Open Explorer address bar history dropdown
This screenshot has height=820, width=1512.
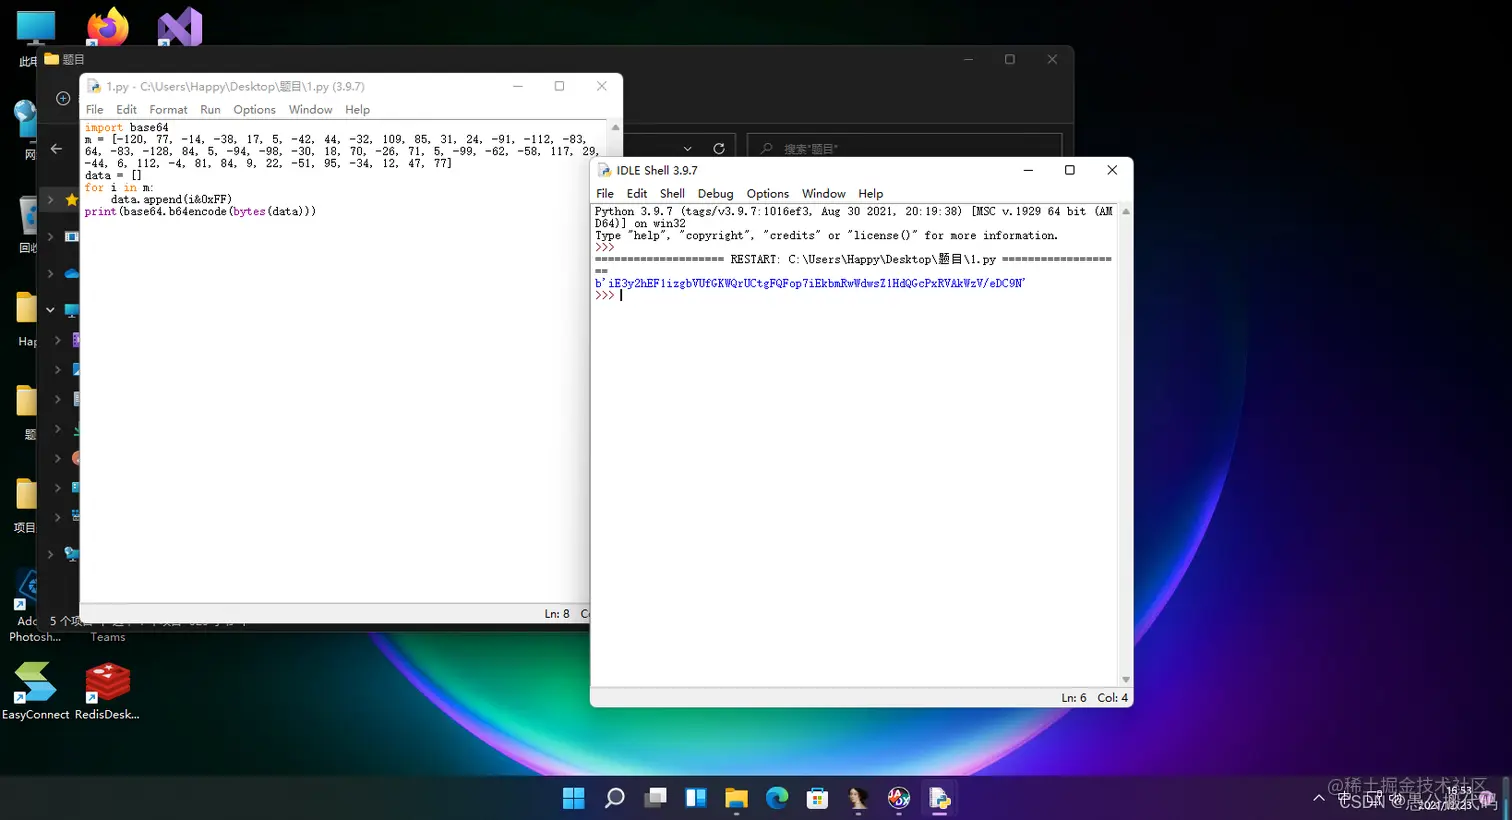click(687, 148)
